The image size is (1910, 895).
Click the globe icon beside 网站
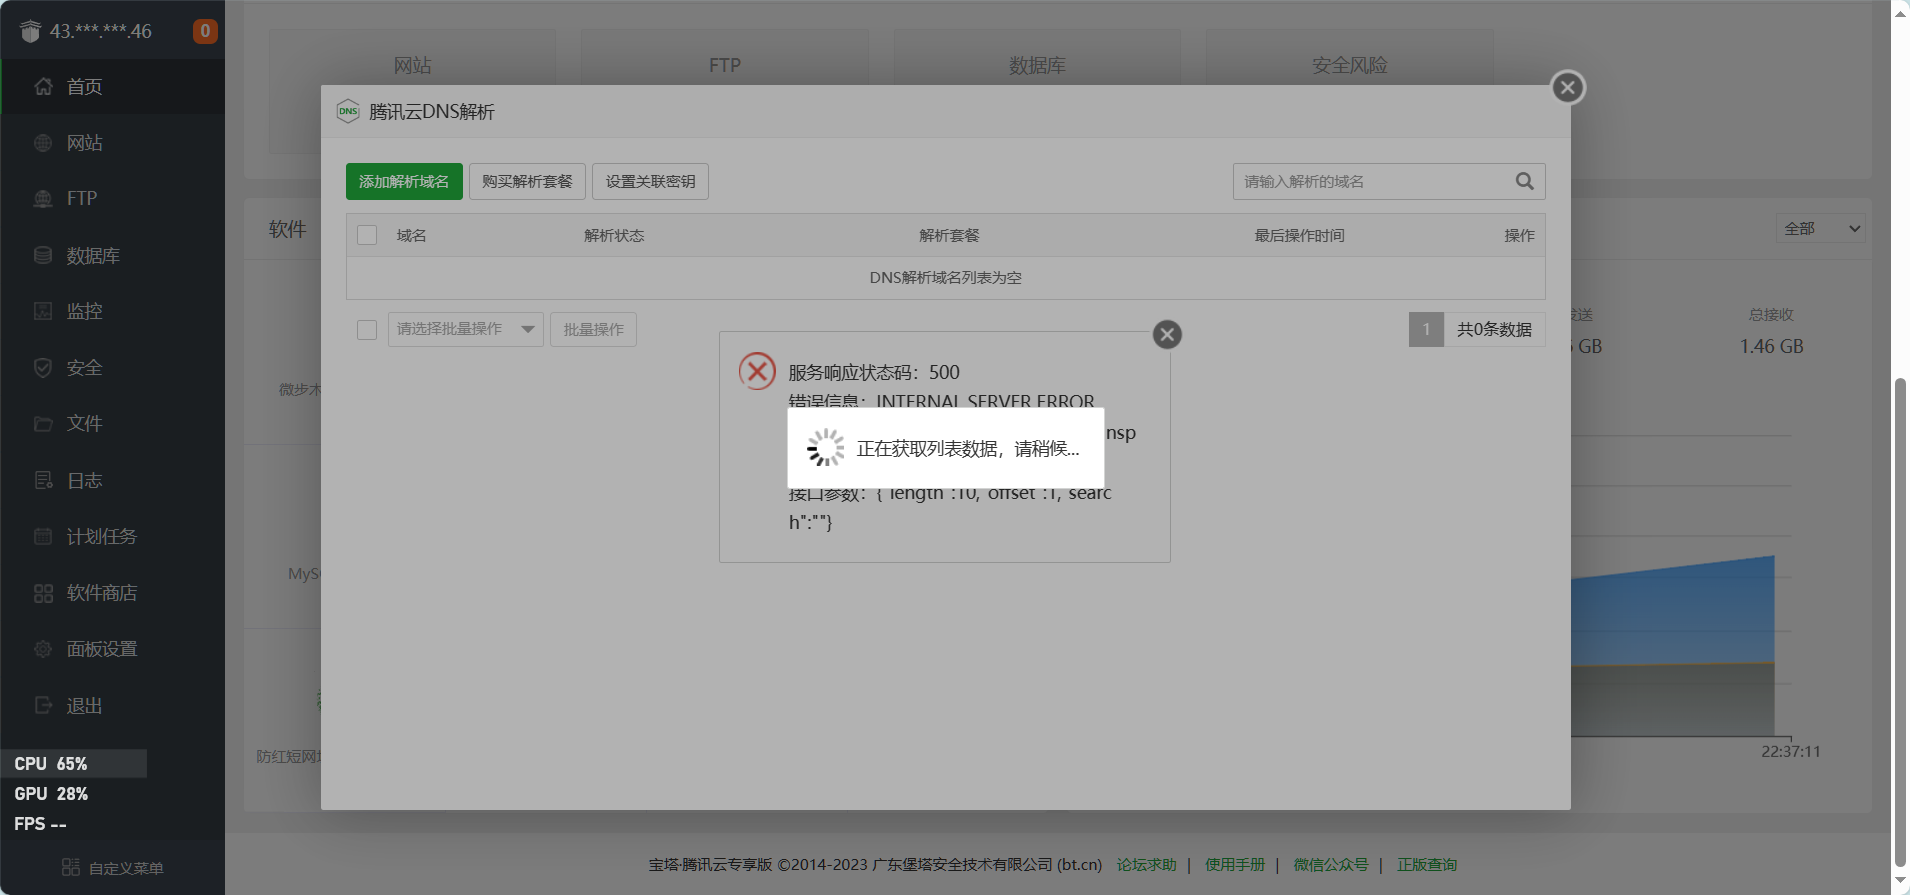[43, 143]
